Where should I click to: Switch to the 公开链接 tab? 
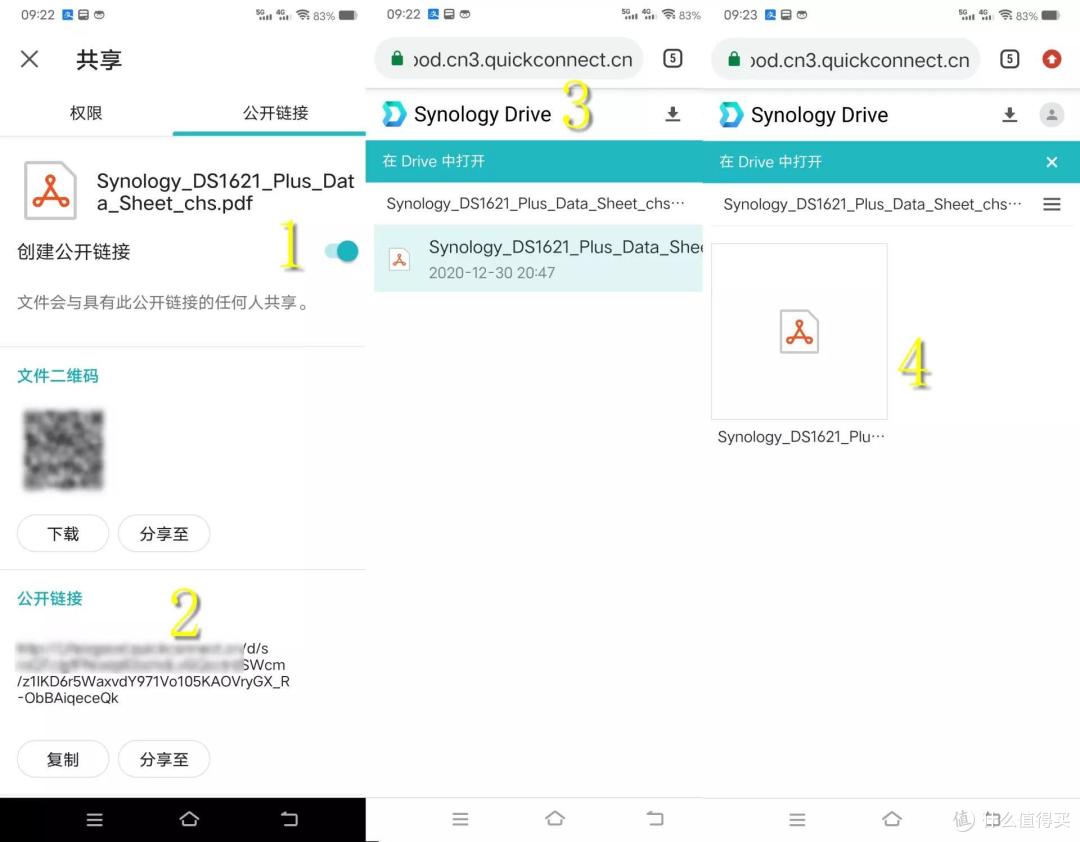click(276, 113)
